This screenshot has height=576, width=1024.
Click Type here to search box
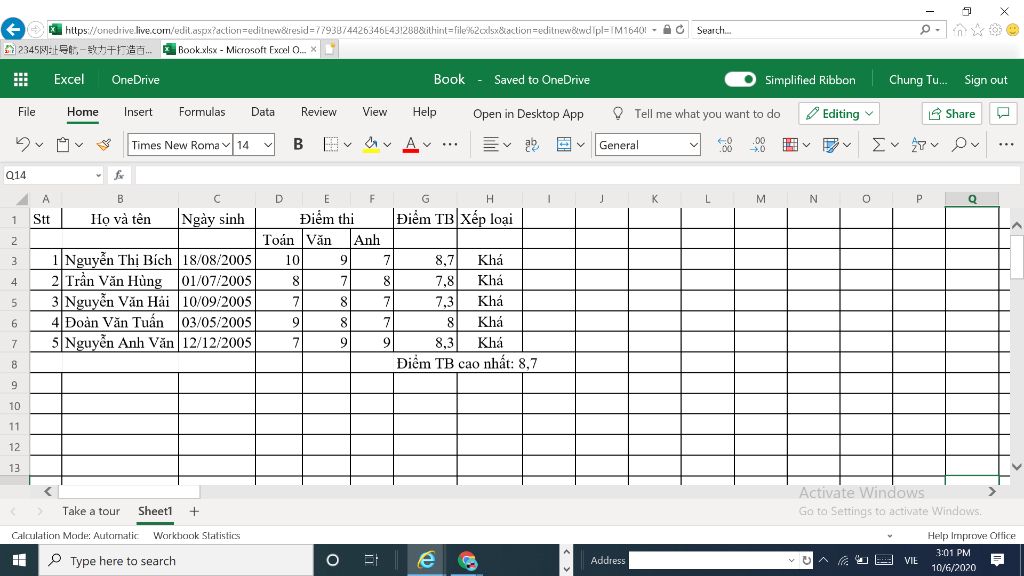(176, 560)
